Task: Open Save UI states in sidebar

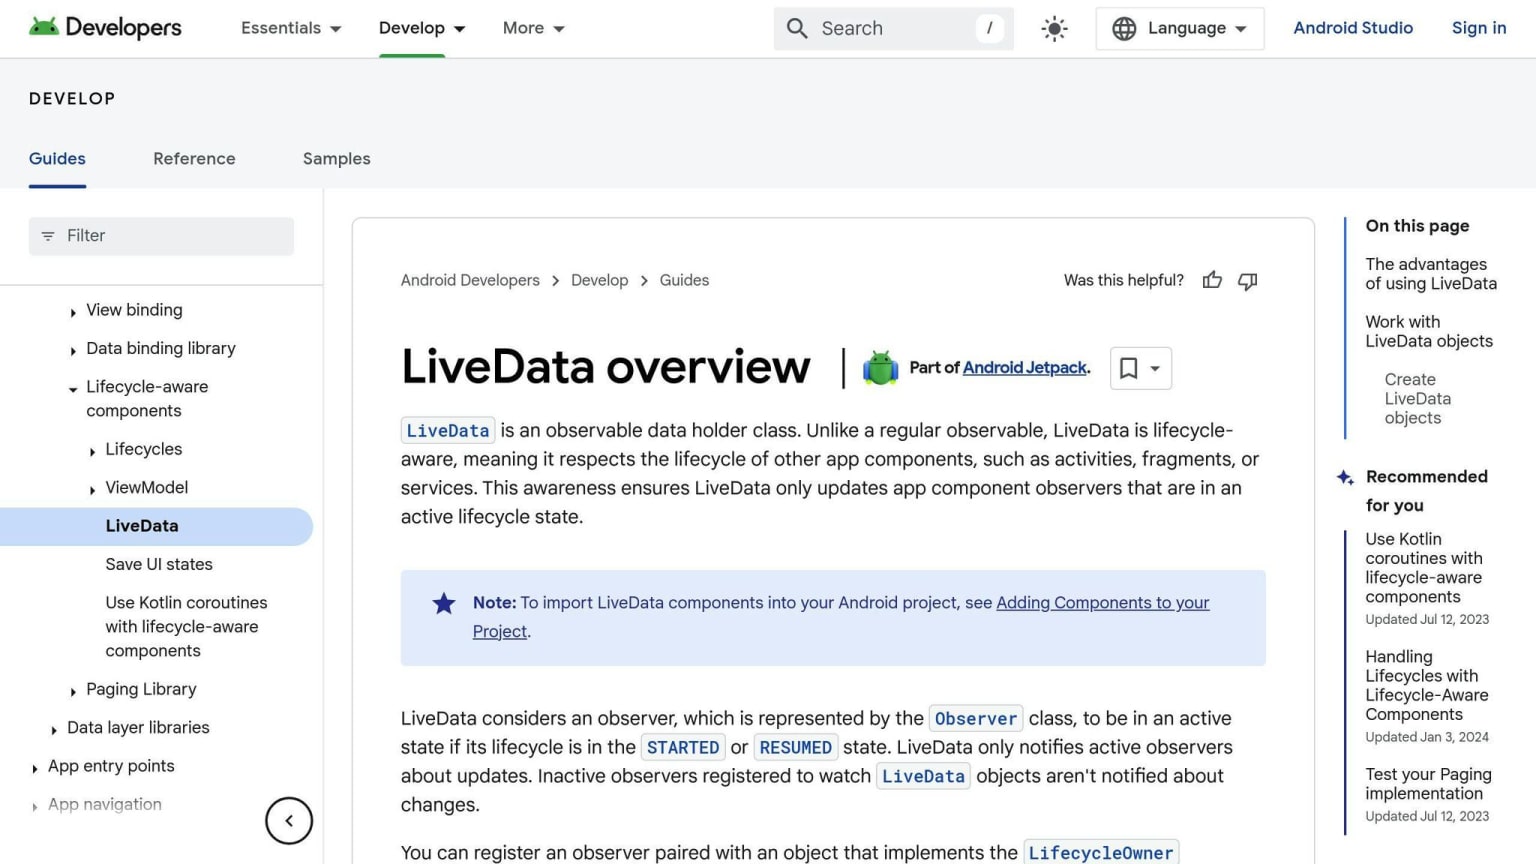Action: point(159,564)
